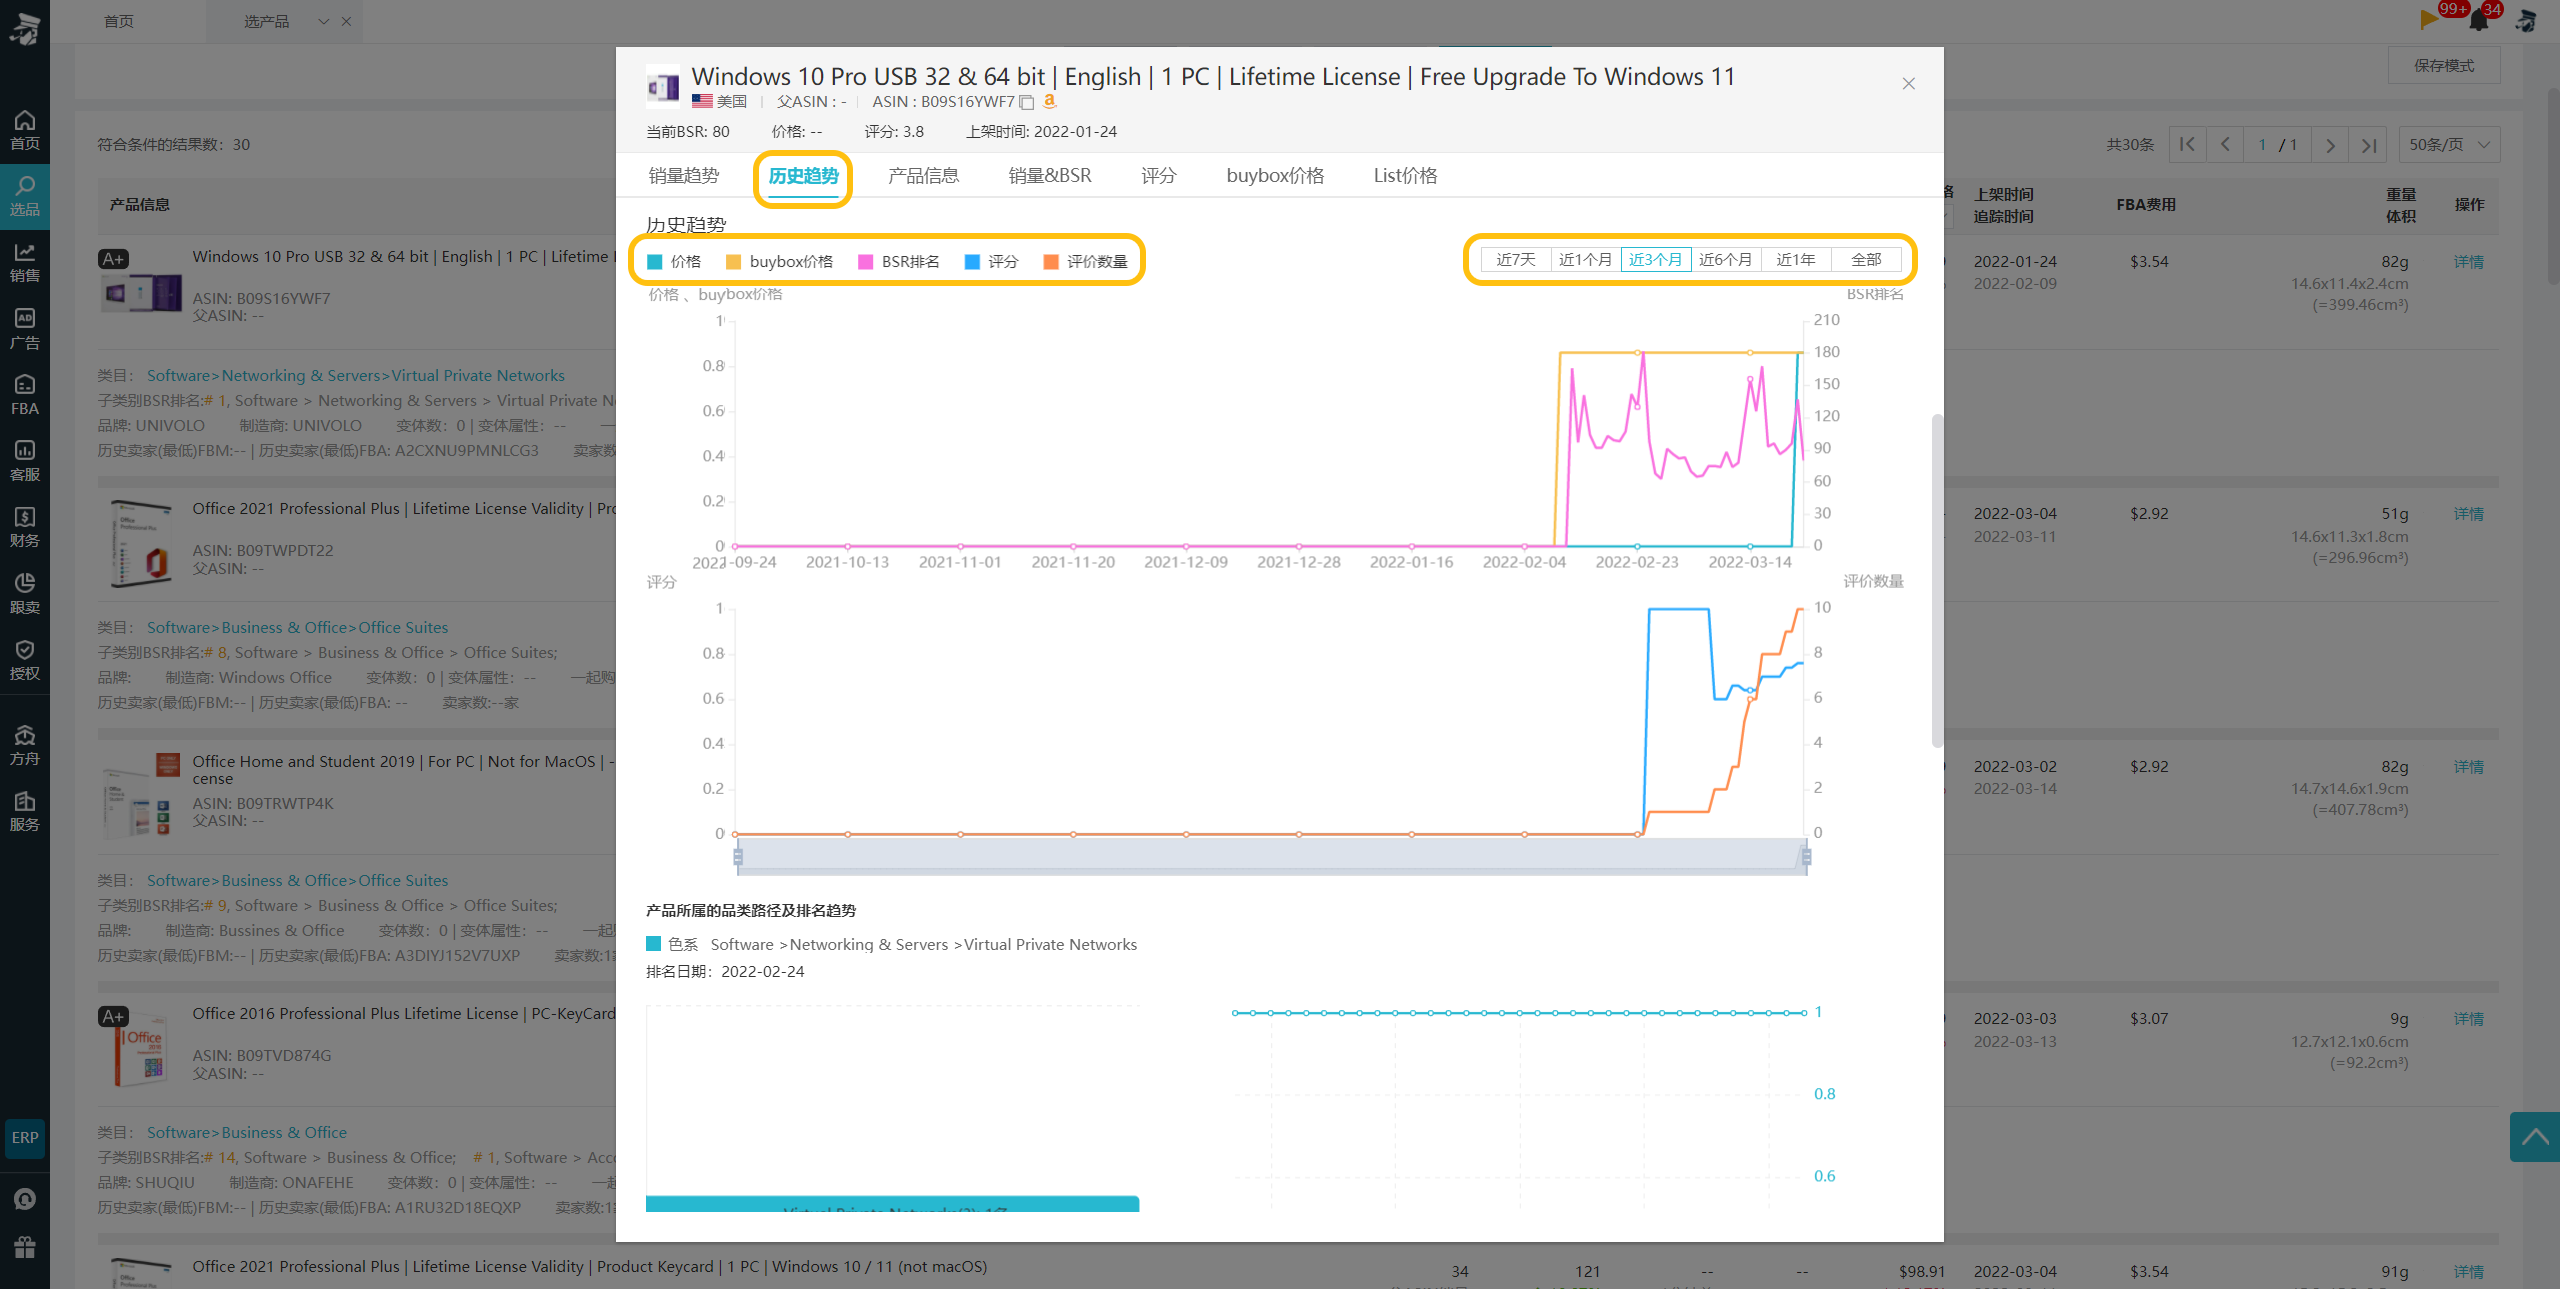Image resolution: width=2560 pixels, height=1289 pixels.
Task: Copy the ASIN B09S16YWF7 with copy icon
Action: click(x=1026, y=102)
